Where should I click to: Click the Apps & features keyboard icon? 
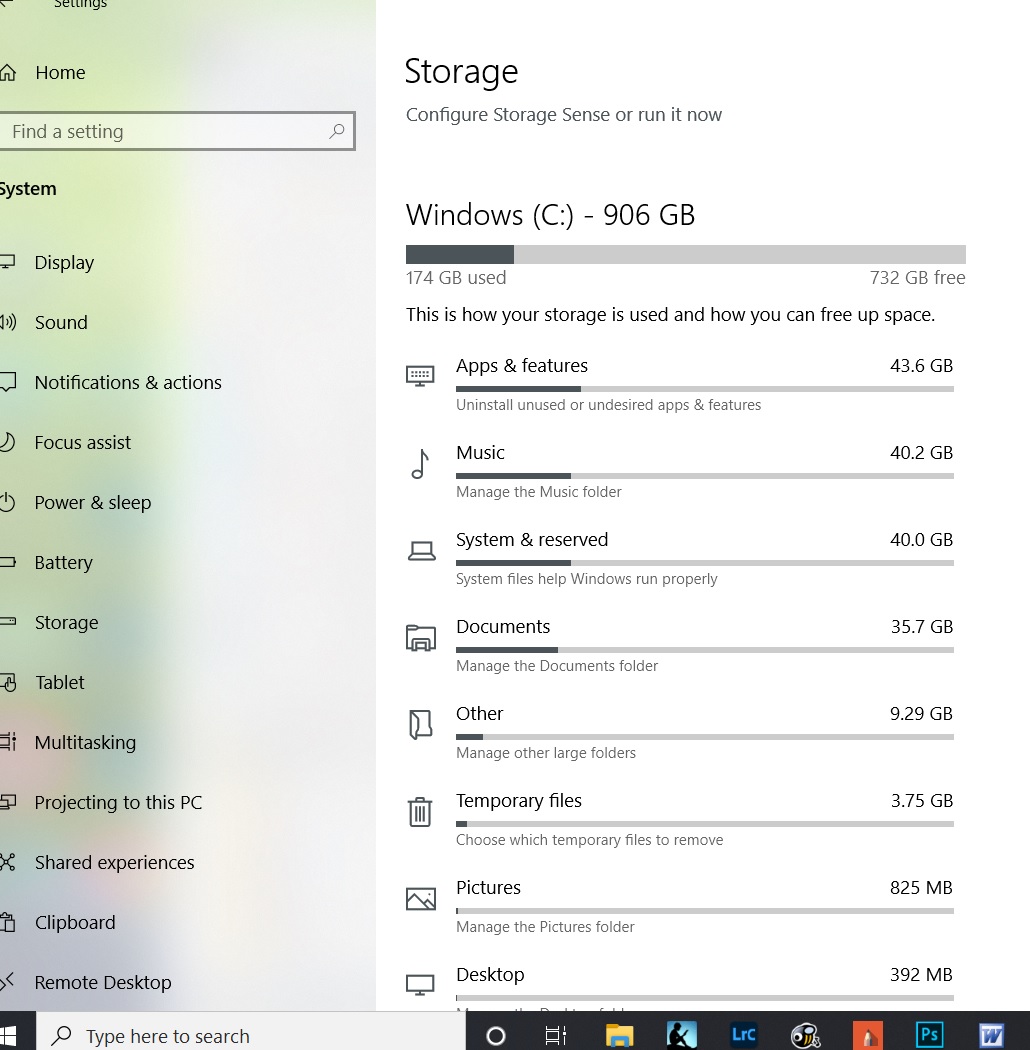(421, 376)
